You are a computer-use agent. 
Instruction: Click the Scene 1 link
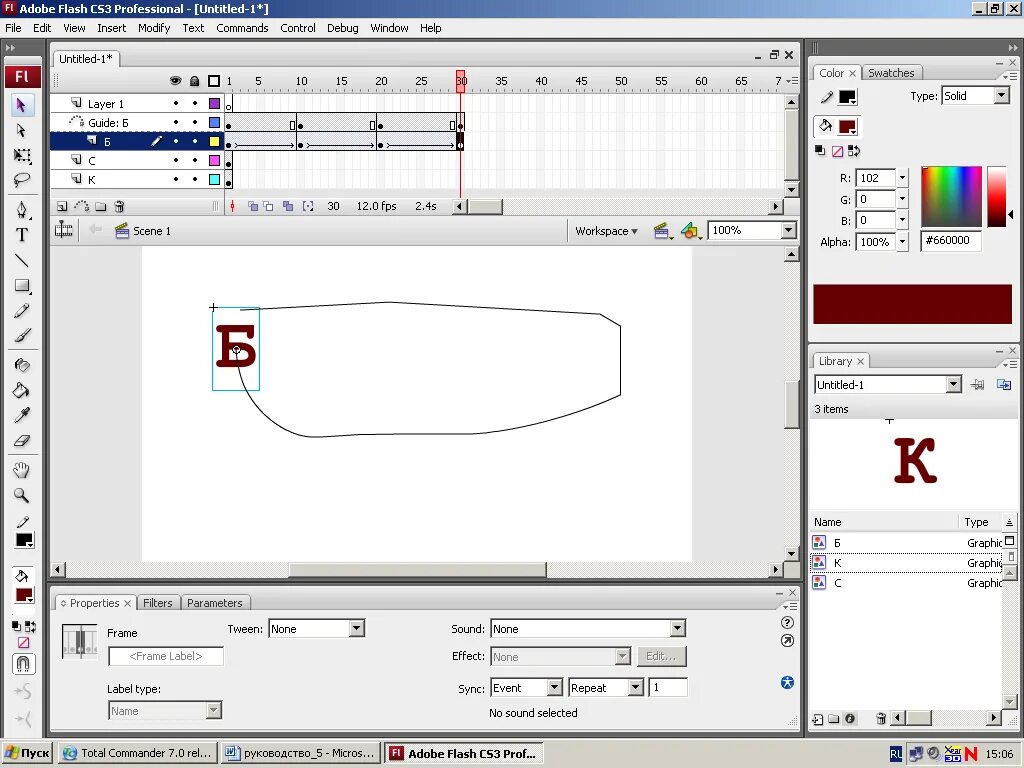[x=152, y=231]
